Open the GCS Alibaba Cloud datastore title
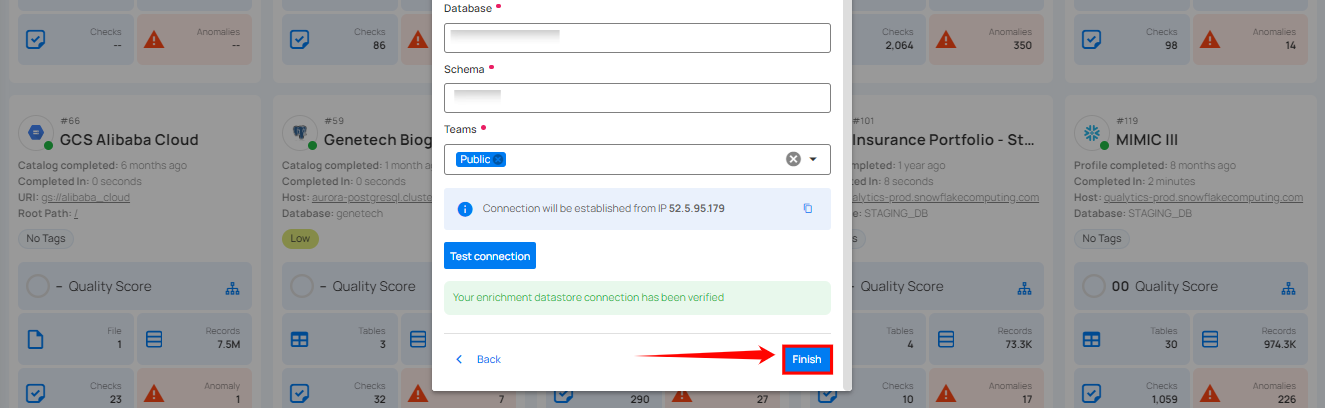 click(129, 140)
